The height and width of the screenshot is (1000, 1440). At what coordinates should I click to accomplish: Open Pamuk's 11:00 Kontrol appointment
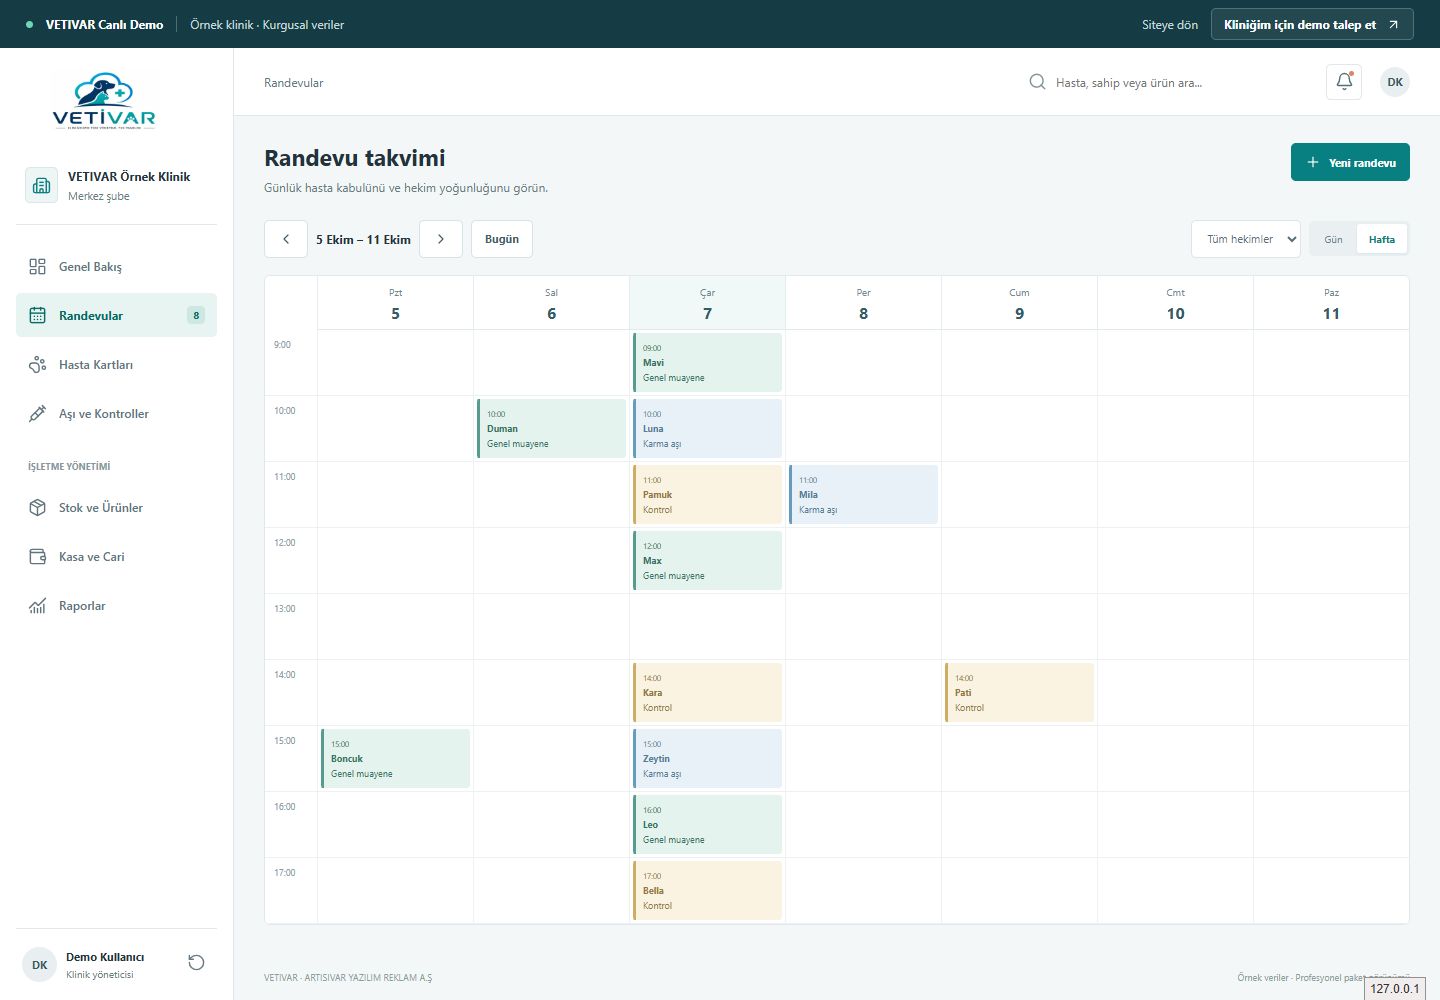tap(707, 494)
